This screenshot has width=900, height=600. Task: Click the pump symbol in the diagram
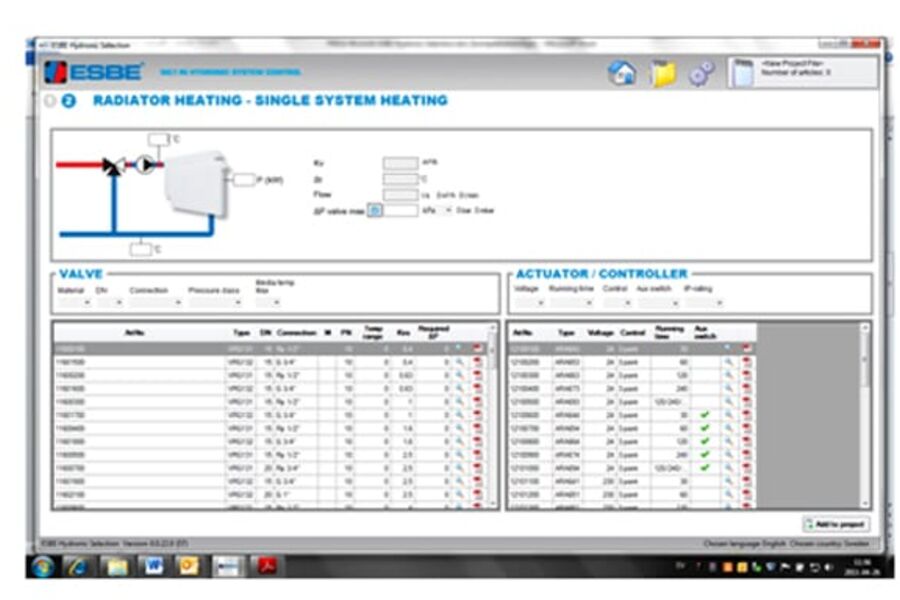(147, 165)
